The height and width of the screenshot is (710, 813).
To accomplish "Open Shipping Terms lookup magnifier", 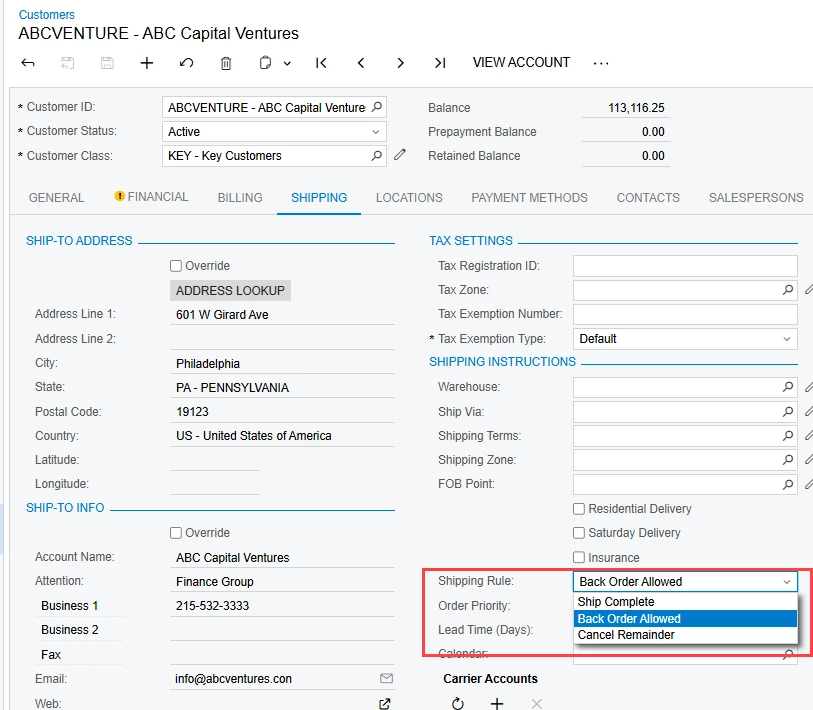I will tap(788, 436).
